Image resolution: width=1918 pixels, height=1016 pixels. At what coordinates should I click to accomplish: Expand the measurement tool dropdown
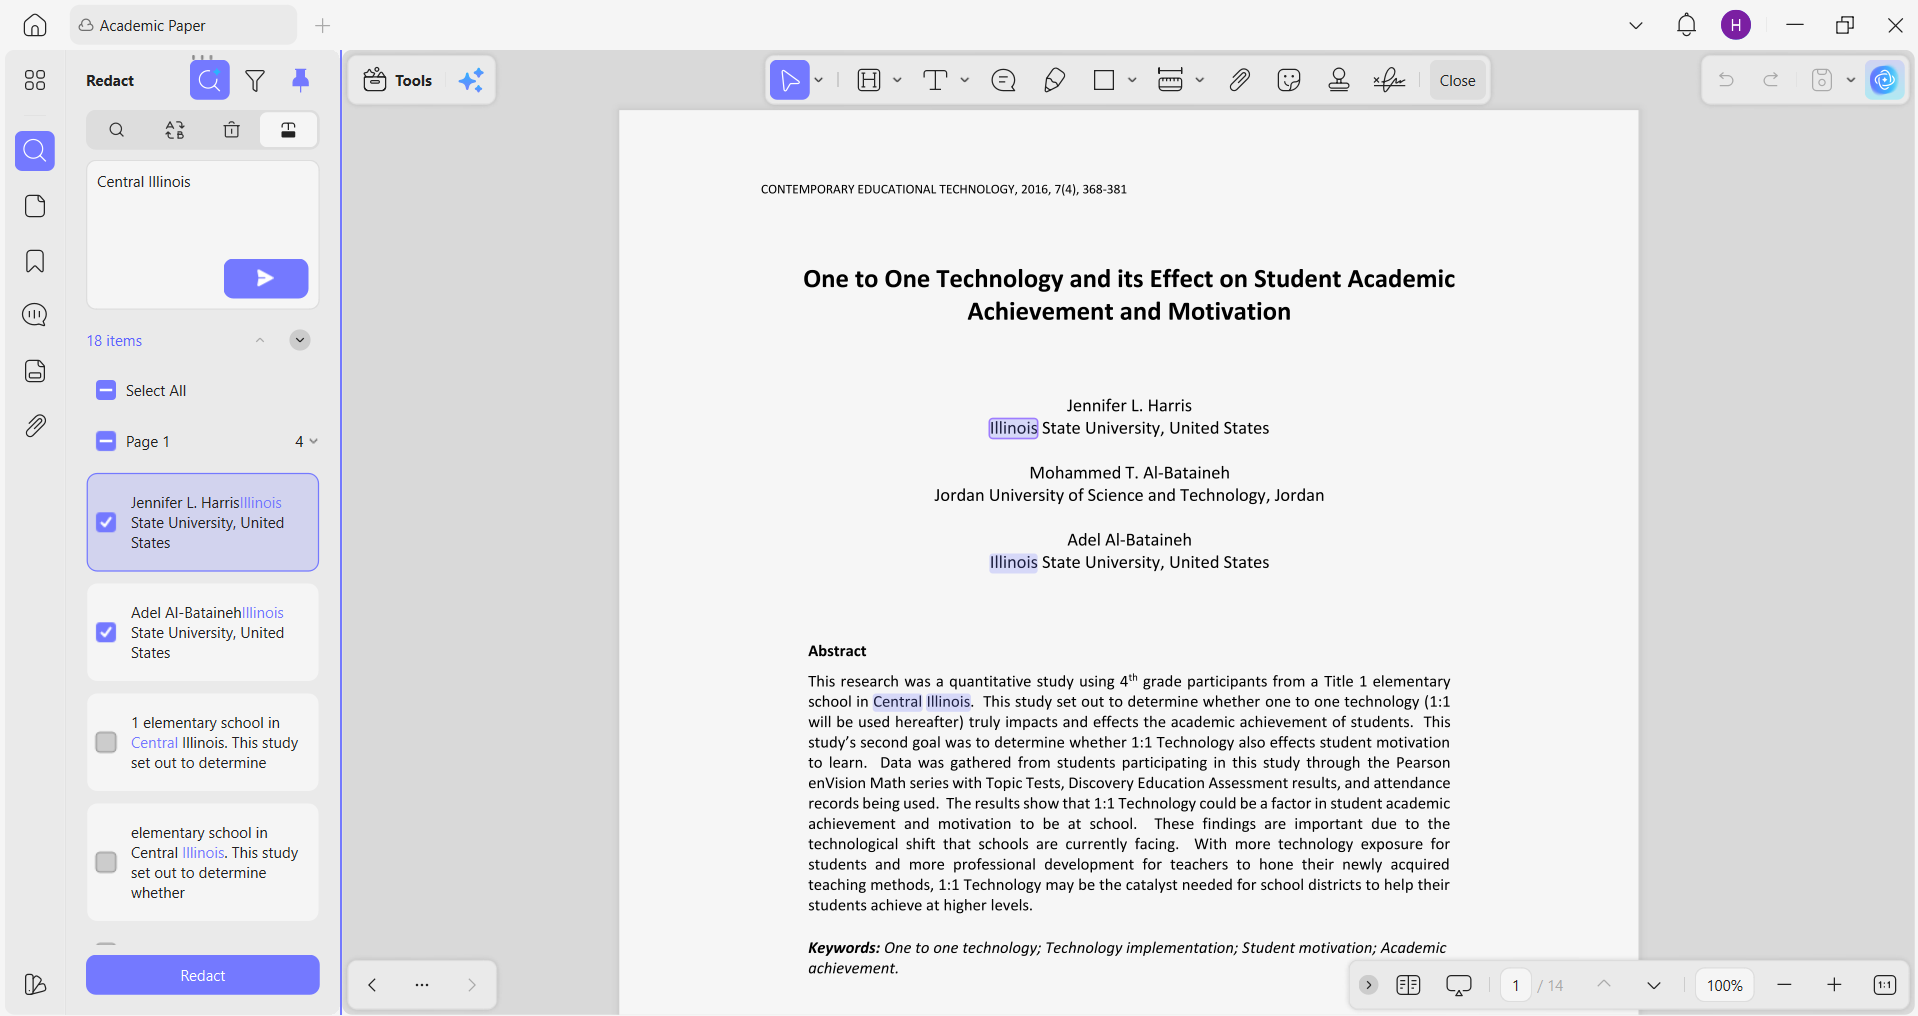[1200, 80]
